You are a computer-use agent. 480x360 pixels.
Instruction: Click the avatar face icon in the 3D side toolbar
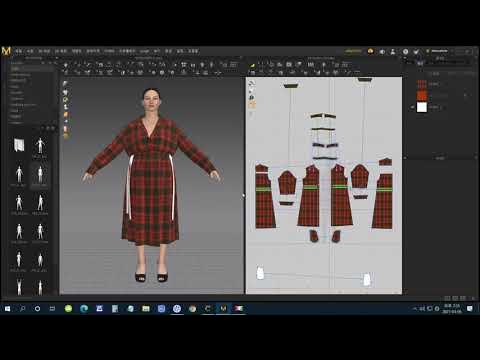tap(66, 129)
